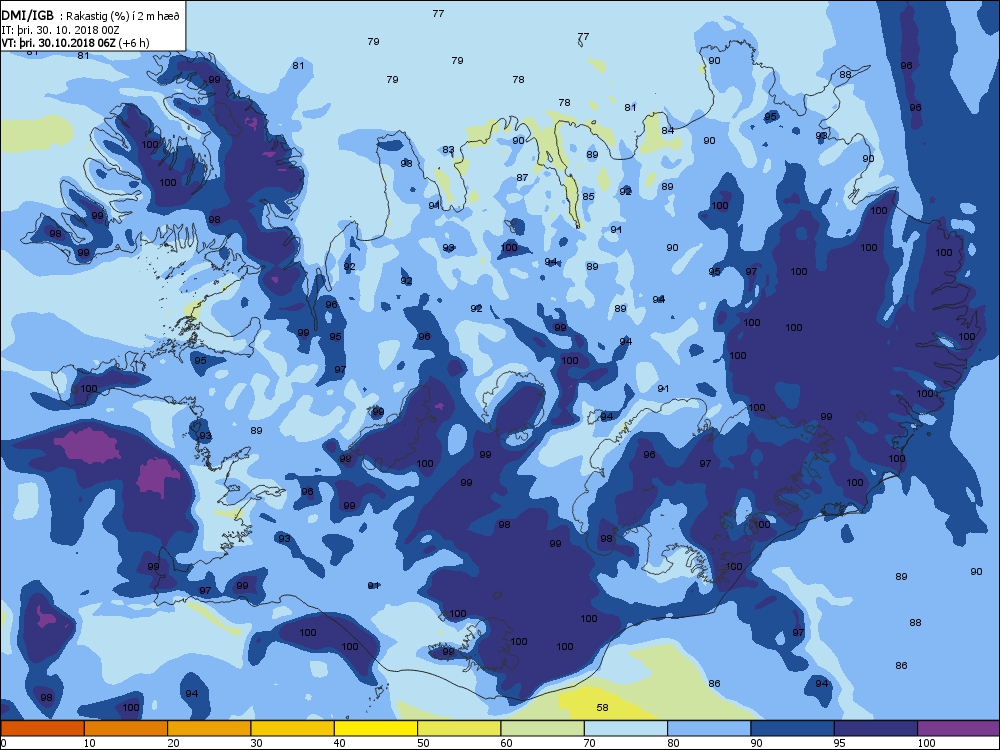1000x750 pixels.
Task: Click the pale green 60–70 legend swatch
Action: tap(543, 728)
